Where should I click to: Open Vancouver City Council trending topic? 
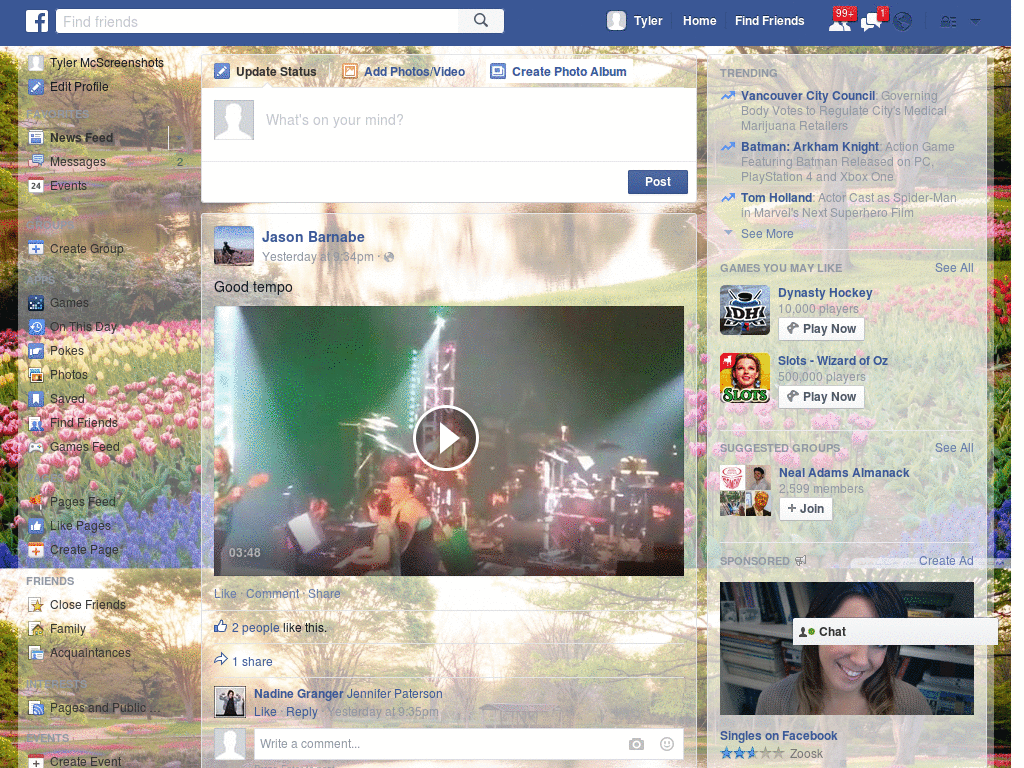(808, 96)
